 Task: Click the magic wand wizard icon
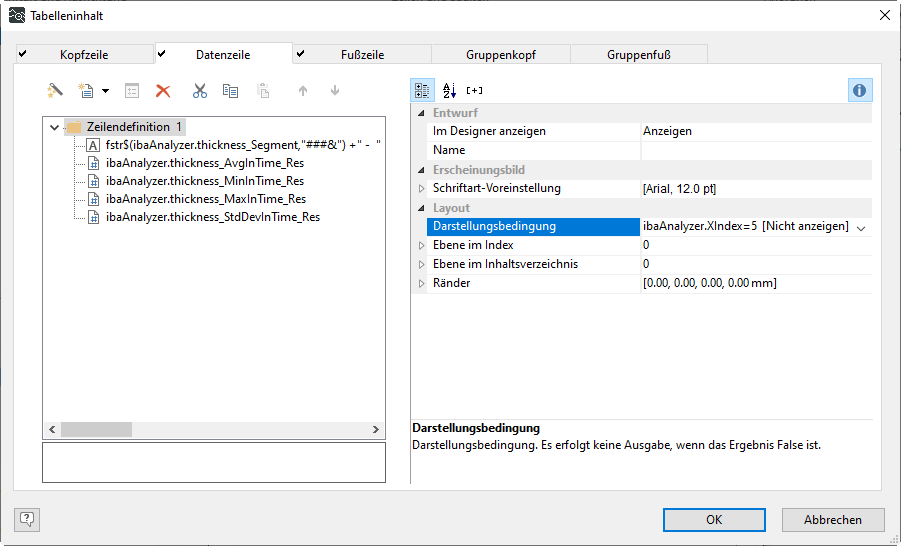pyautogui.click(x=55, y=91)
